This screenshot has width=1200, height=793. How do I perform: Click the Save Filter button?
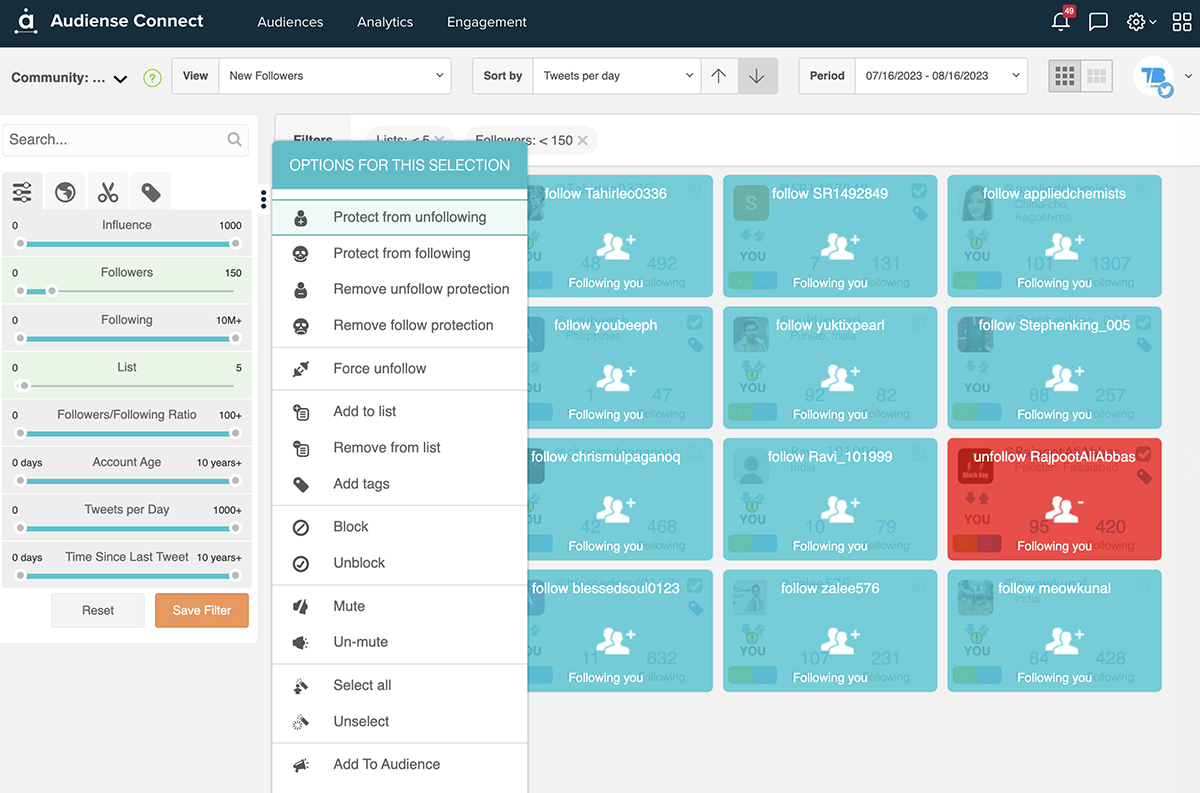click(202, 610)
